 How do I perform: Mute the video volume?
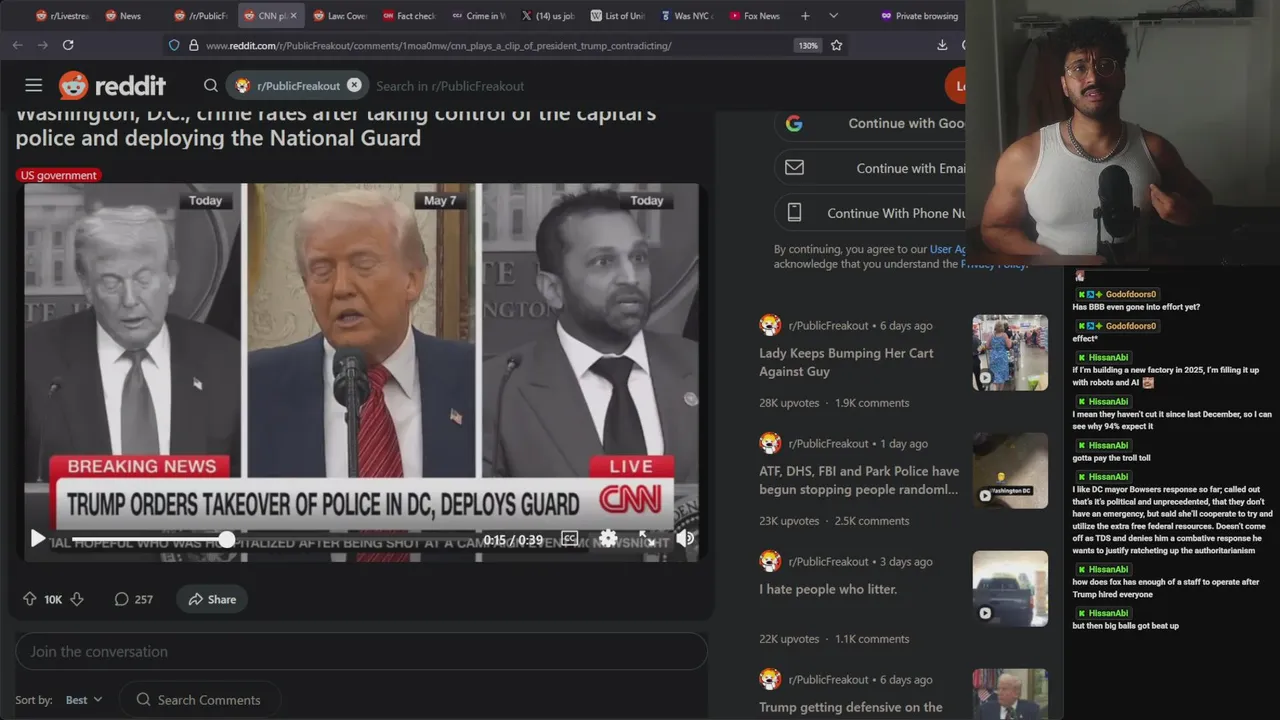pos(685,539)
